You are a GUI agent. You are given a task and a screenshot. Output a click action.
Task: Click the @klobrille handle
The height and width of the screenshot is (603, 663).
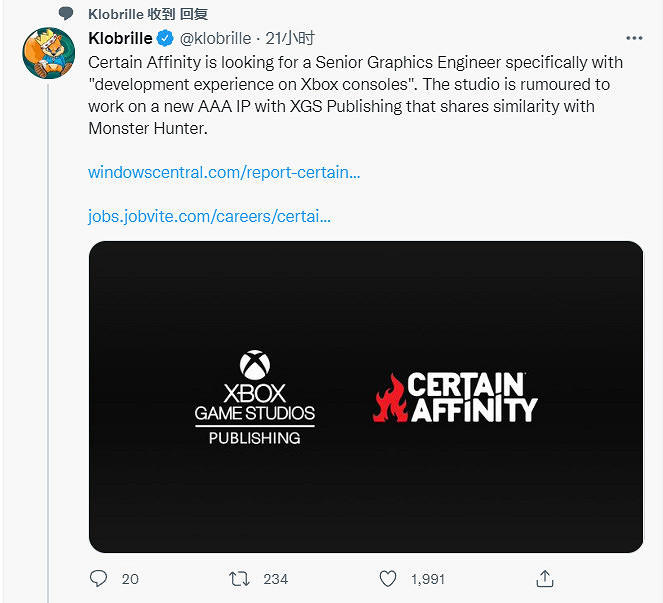point(217,39)
